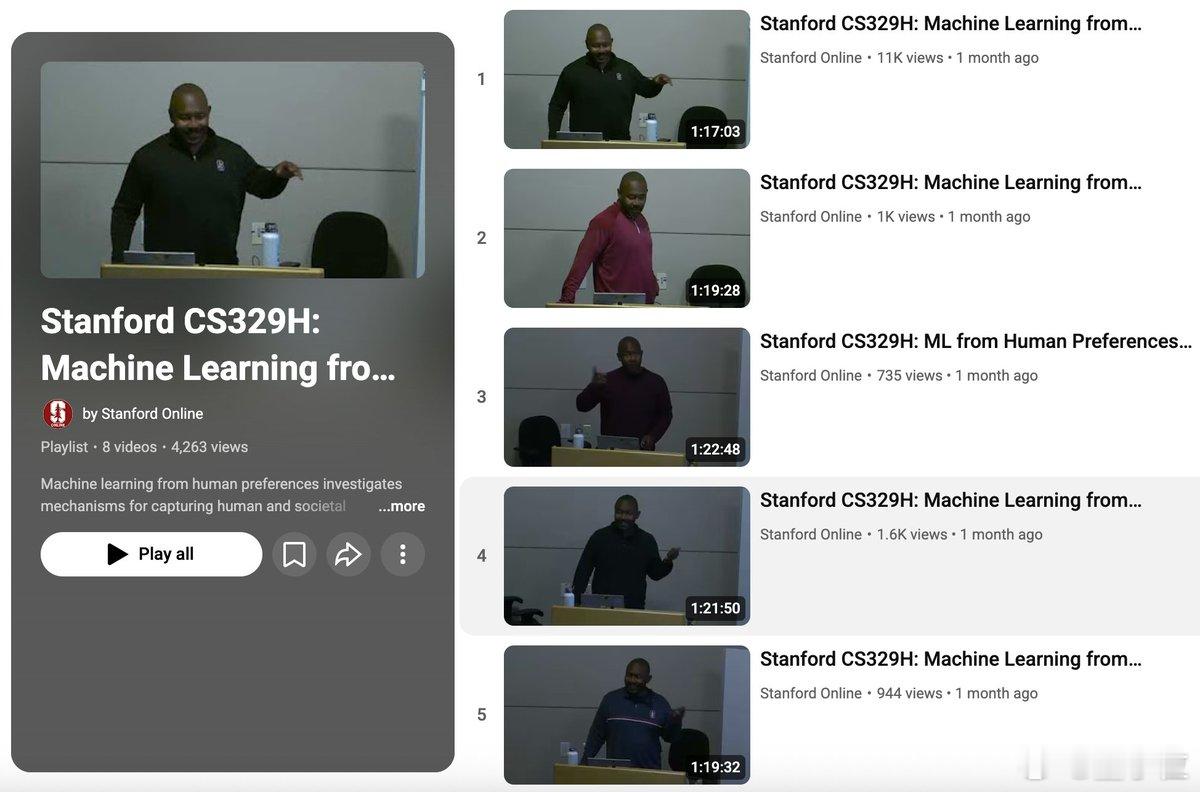This screenshot has height=792, width=1200.
Task: Expand the description with ...more
Action: 401,506
